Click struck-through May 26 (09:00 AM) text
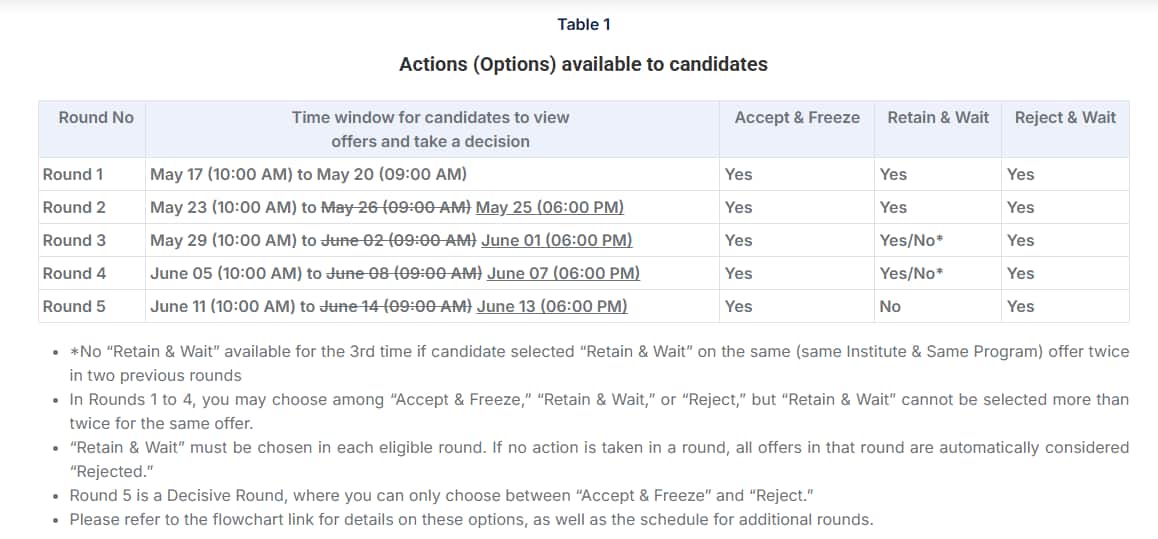Screen dimensions: 1158x539 coord(396,207)
